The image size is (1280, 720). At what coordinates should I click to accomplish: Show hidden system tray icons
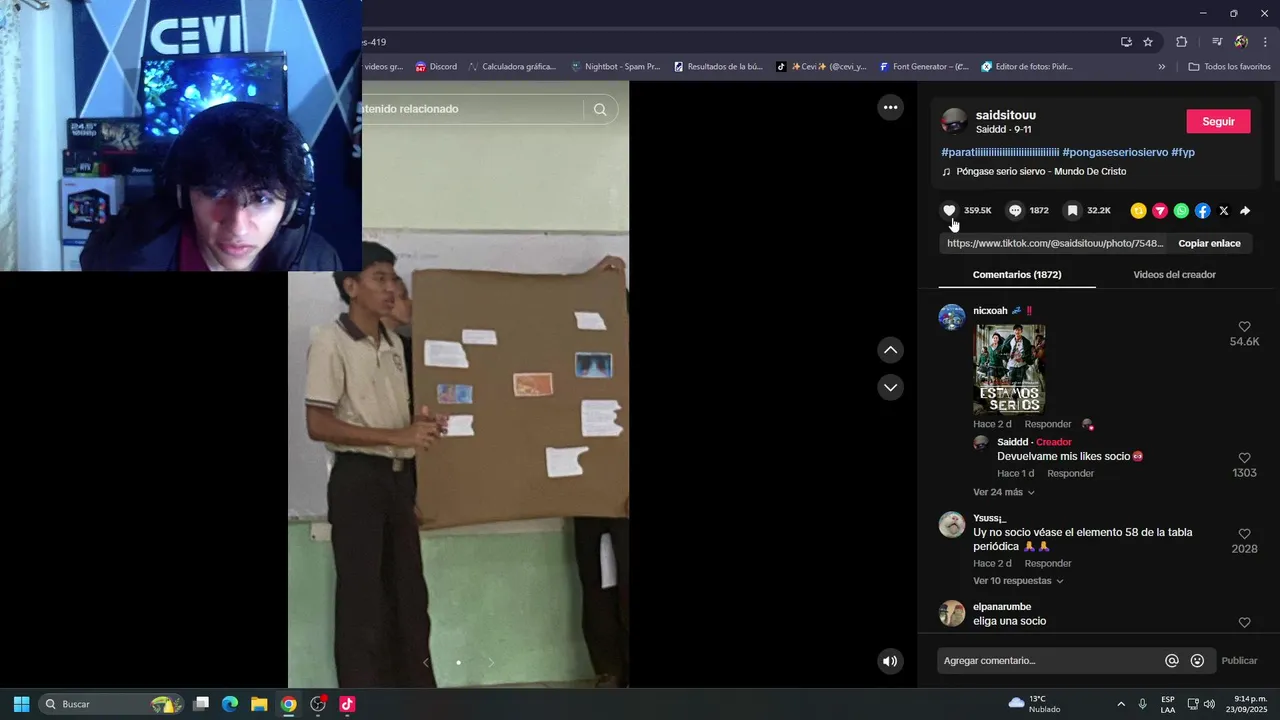[1120, 704]
